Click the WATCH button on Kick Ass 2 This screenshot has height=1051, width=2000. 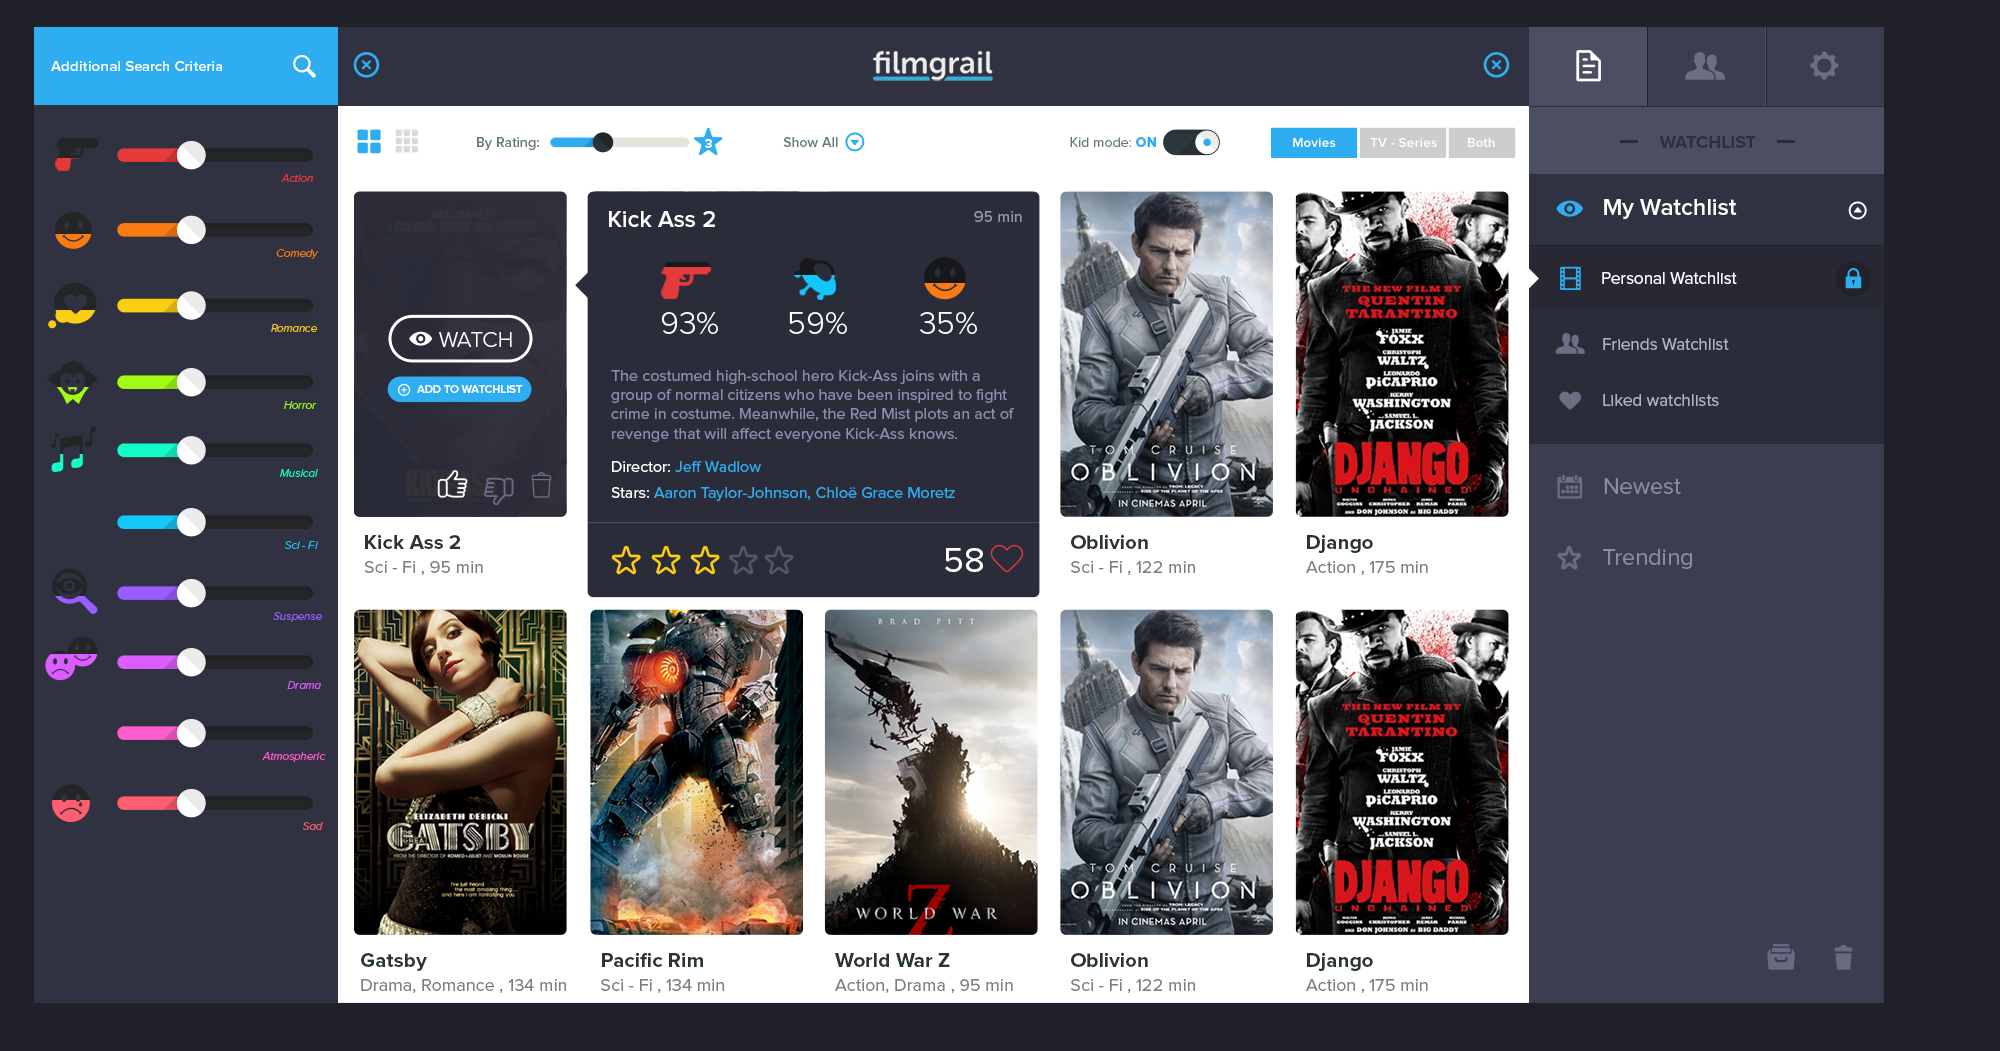pyautogui.click(x=460, y=339)
